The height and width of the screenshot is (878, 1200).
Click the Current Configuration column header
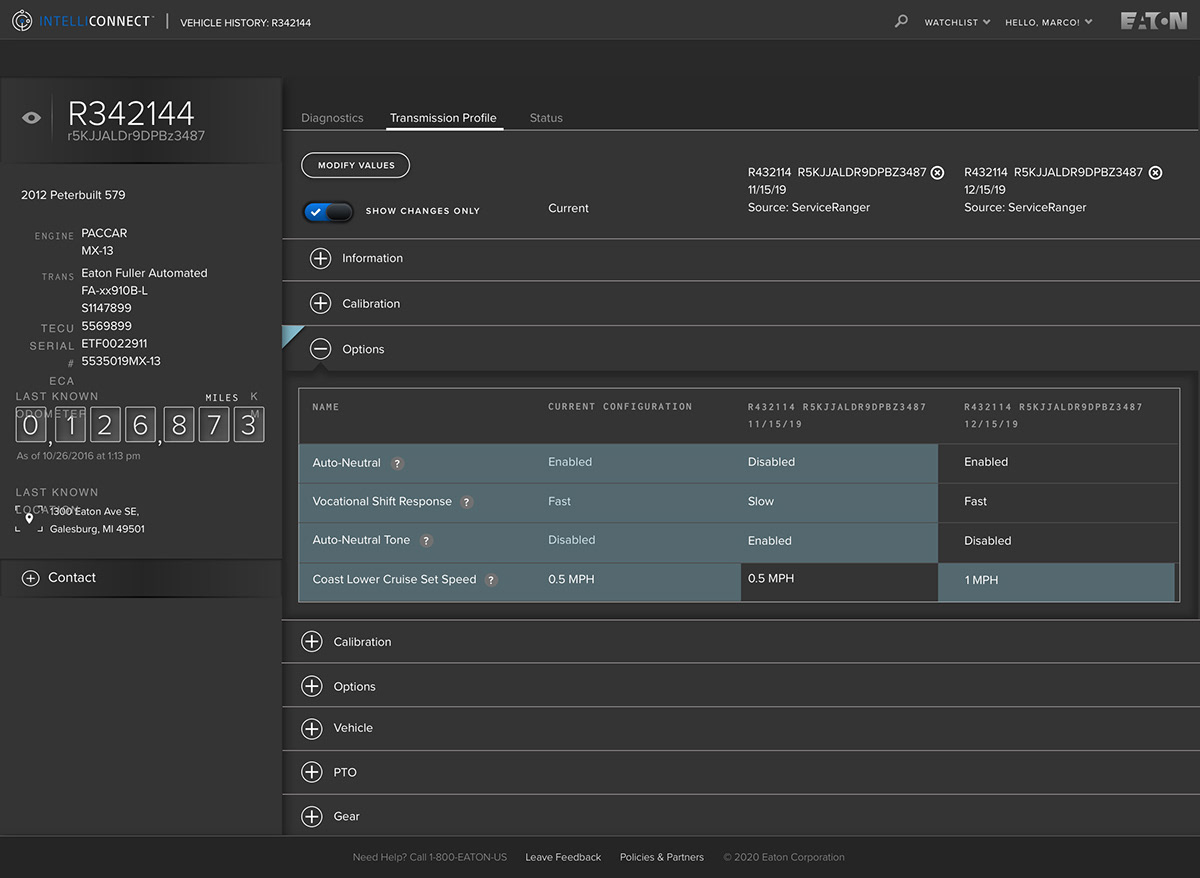620,407
